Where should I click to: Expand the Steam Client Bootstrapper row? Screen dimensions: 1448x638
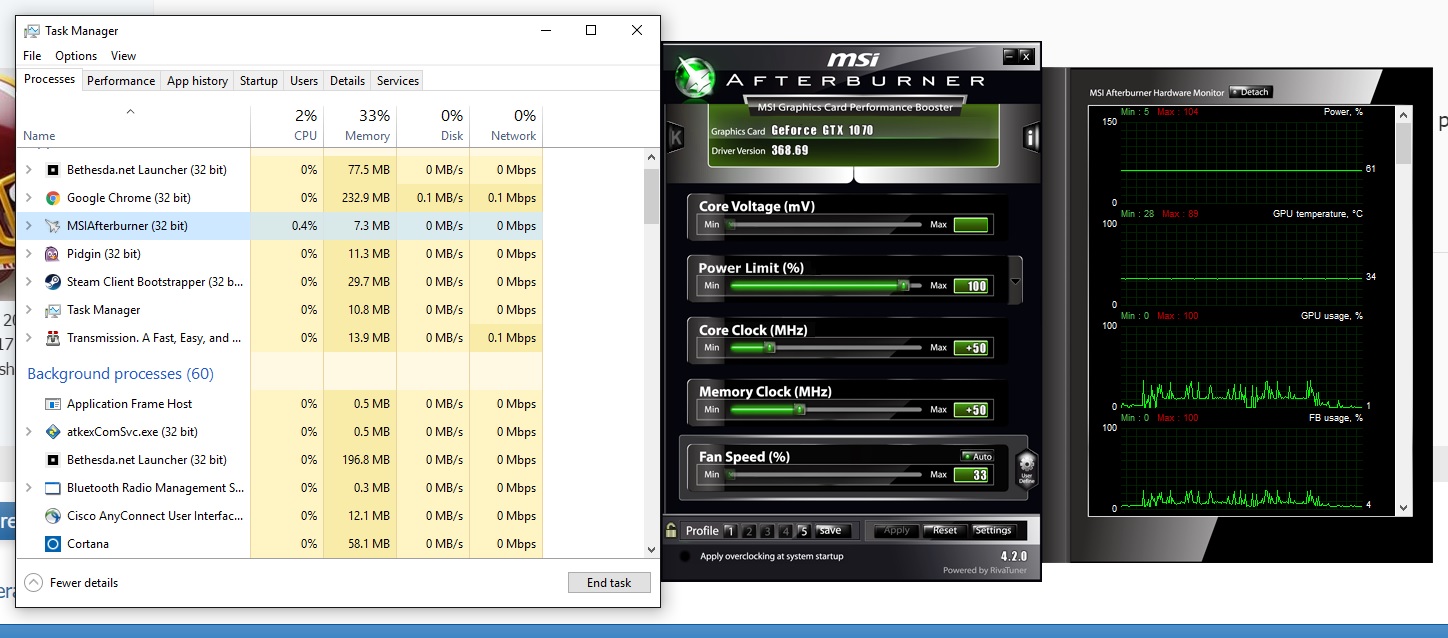(28, 282)
